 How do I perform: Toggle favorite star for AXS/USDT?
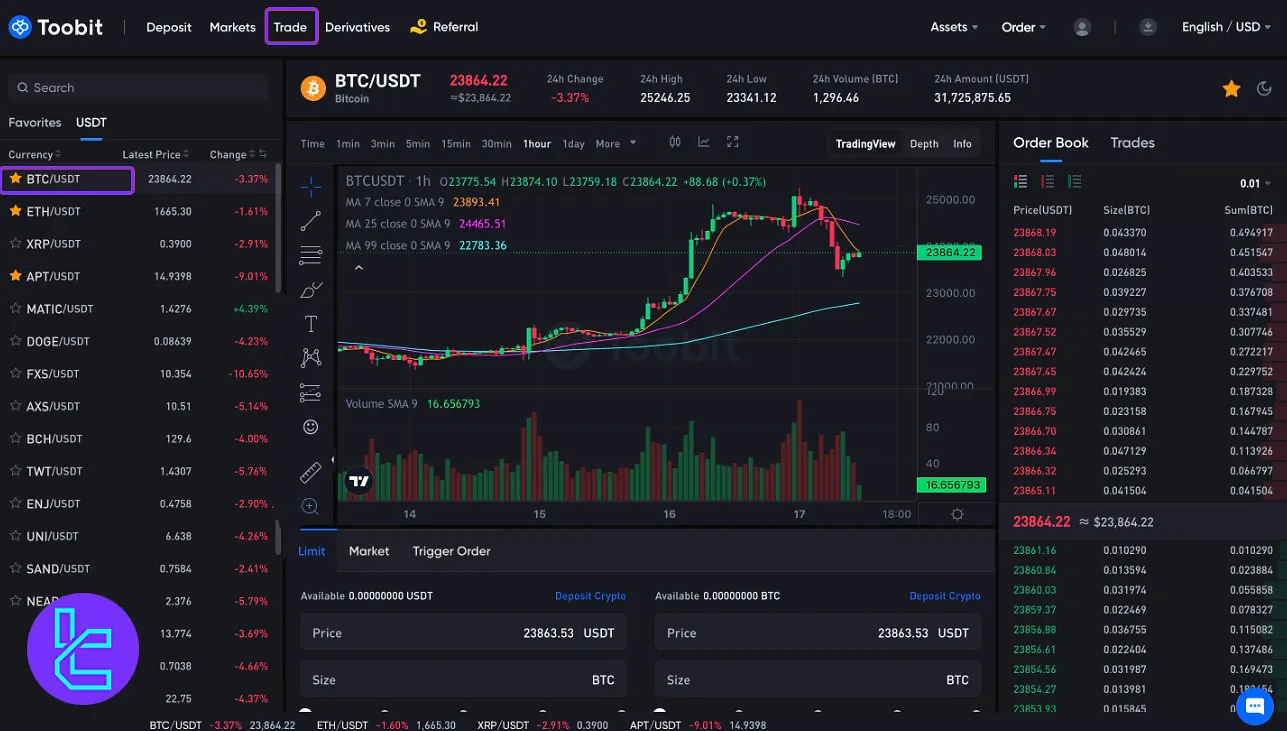16,405
